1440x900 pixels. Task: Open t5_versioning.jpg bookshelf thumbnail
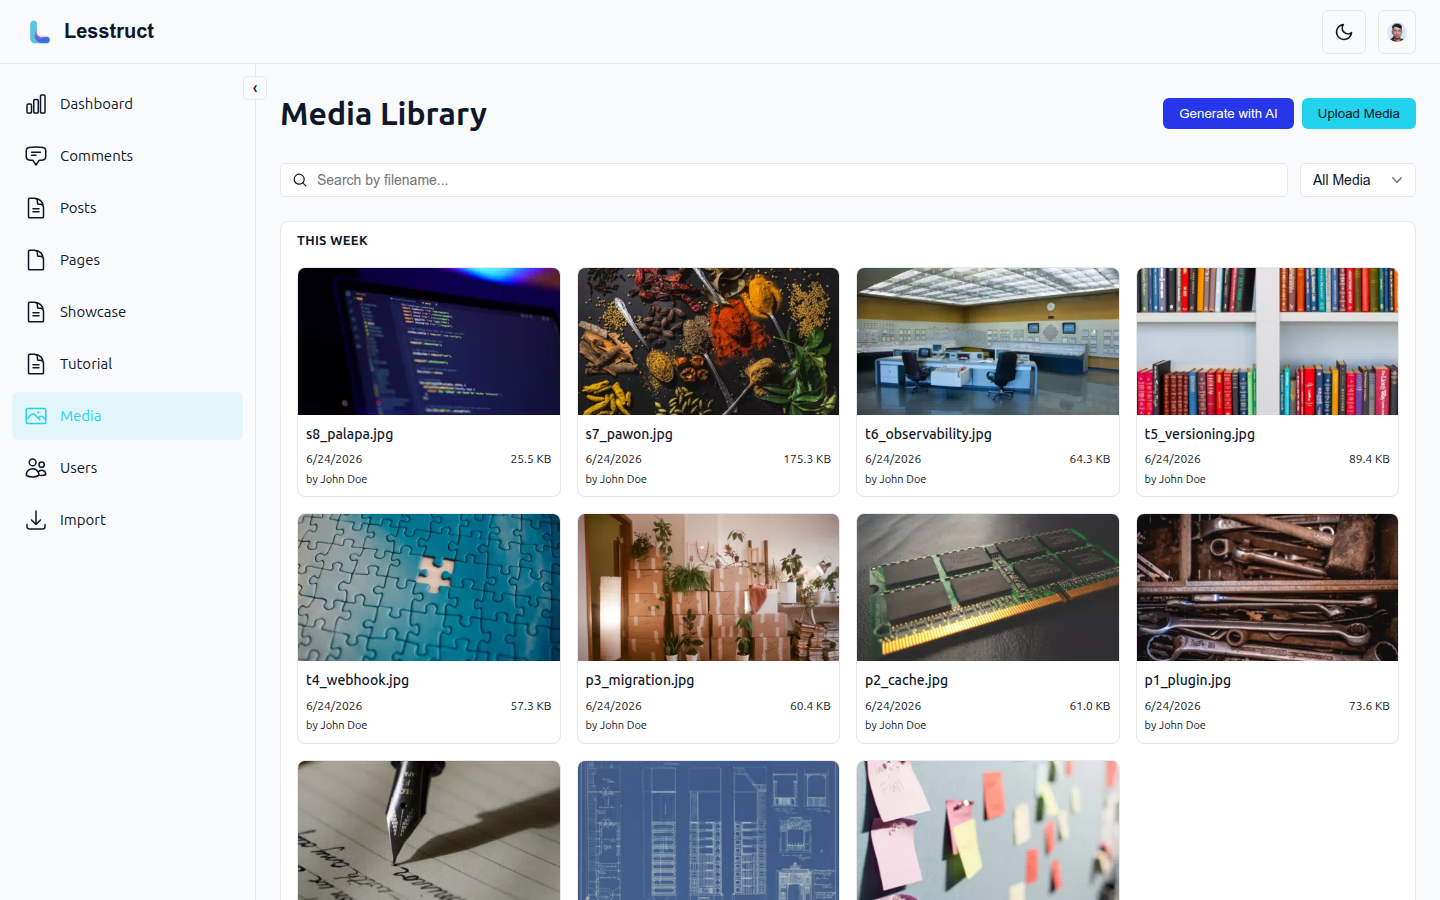[1267, 341]
